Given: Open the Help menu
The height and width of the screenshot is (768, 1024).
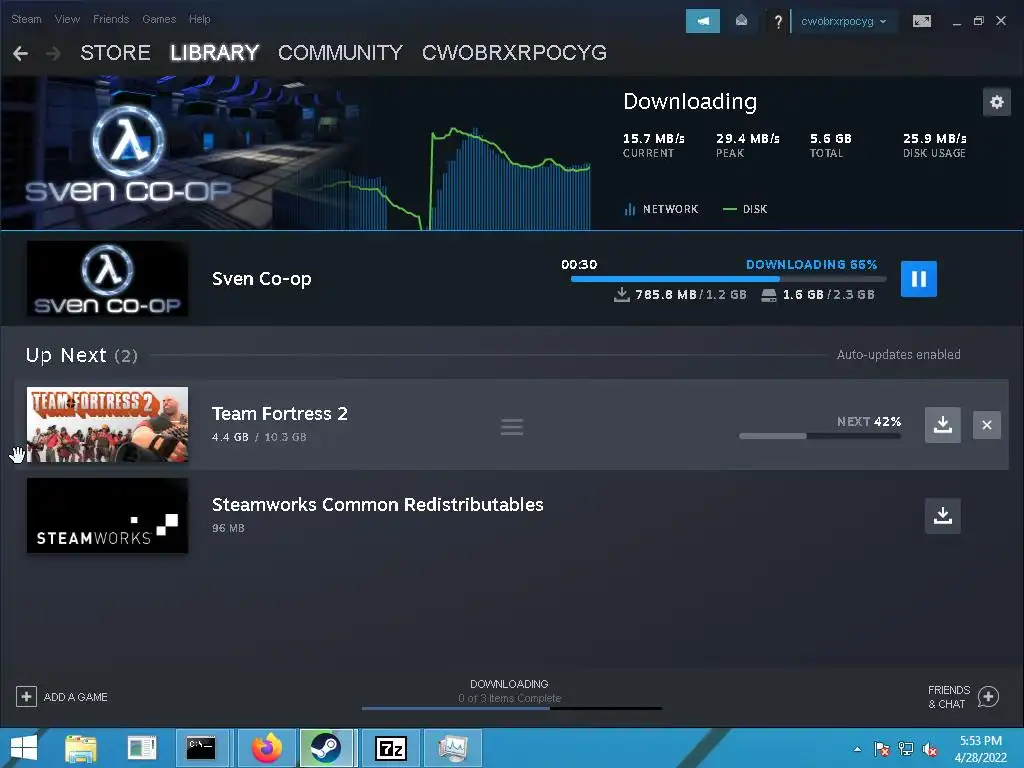Looking at the screenshot, I should point(200,19).
